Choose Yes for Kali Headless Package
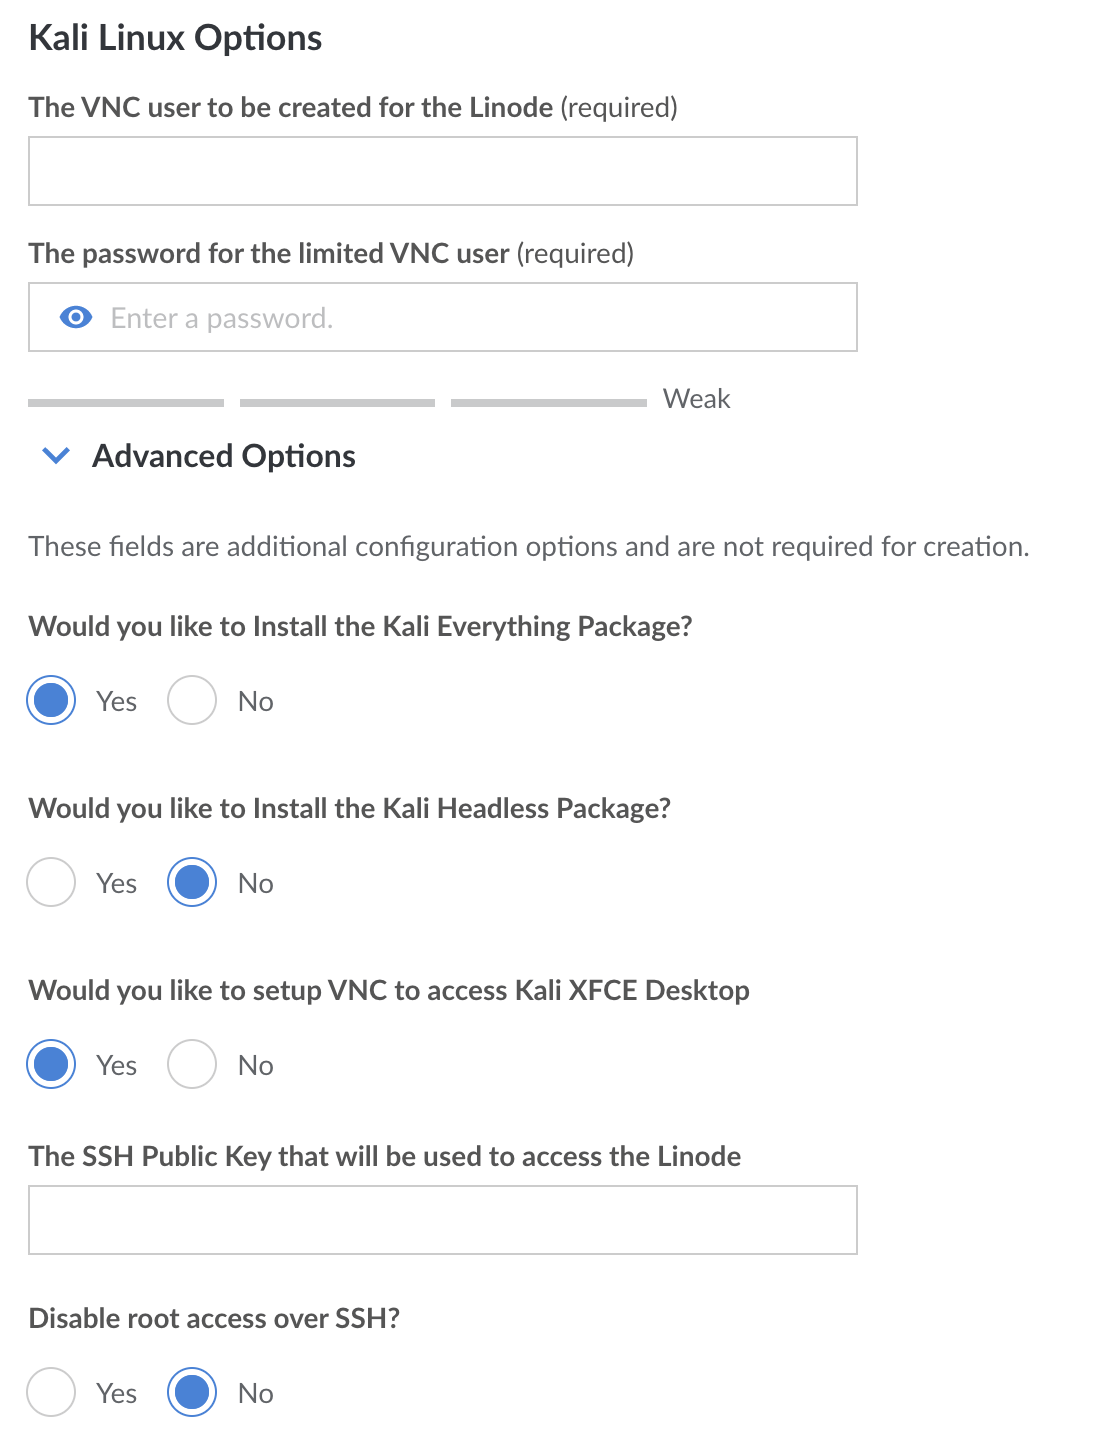The image size is (1104, 1438). (x=51, y=882)
